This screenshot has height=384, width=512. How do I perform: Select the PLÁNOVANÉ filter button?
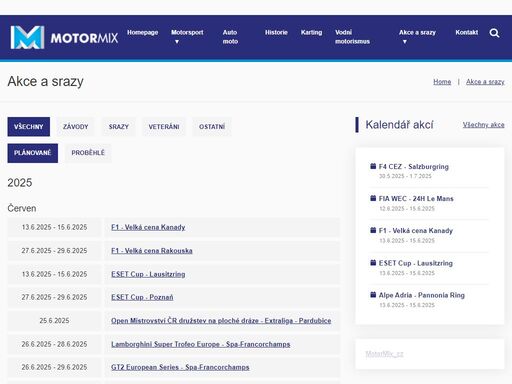pyautogui.click(x=33, y=153)
